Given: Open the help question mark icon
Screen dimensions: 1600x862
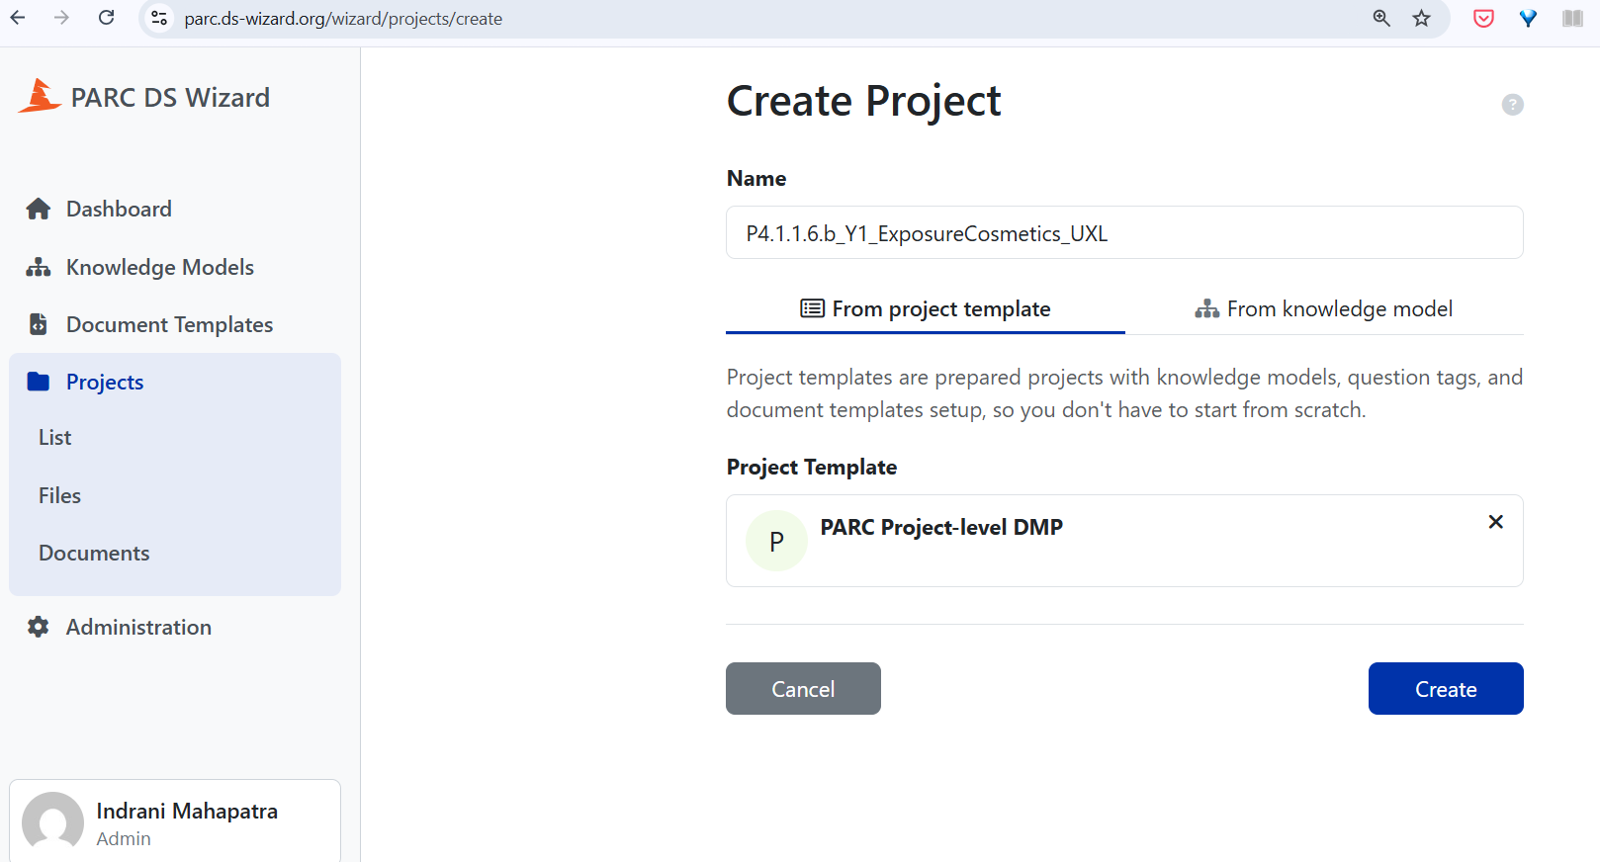Looking at the screenshot, I should pyautogui.click(x=1512, y=105).
